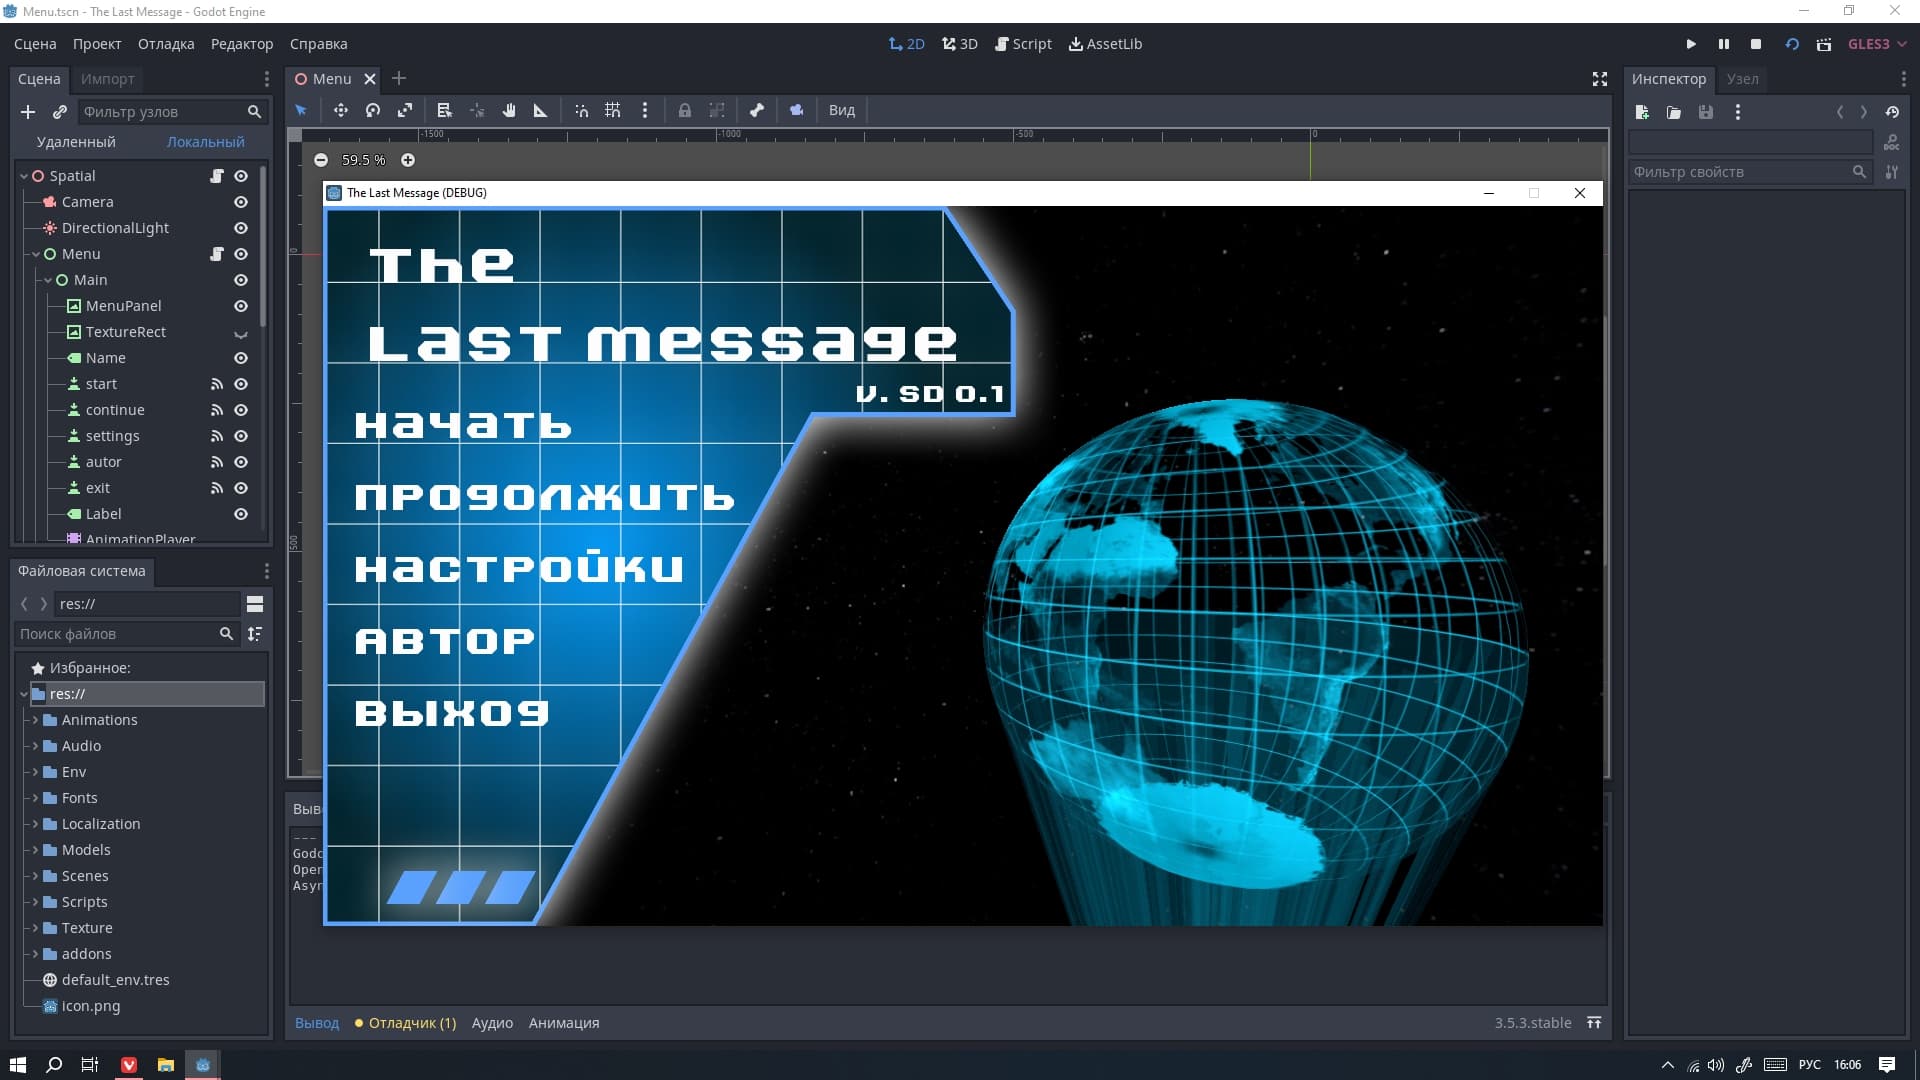Activate the Pan mode hand tool

509,110
